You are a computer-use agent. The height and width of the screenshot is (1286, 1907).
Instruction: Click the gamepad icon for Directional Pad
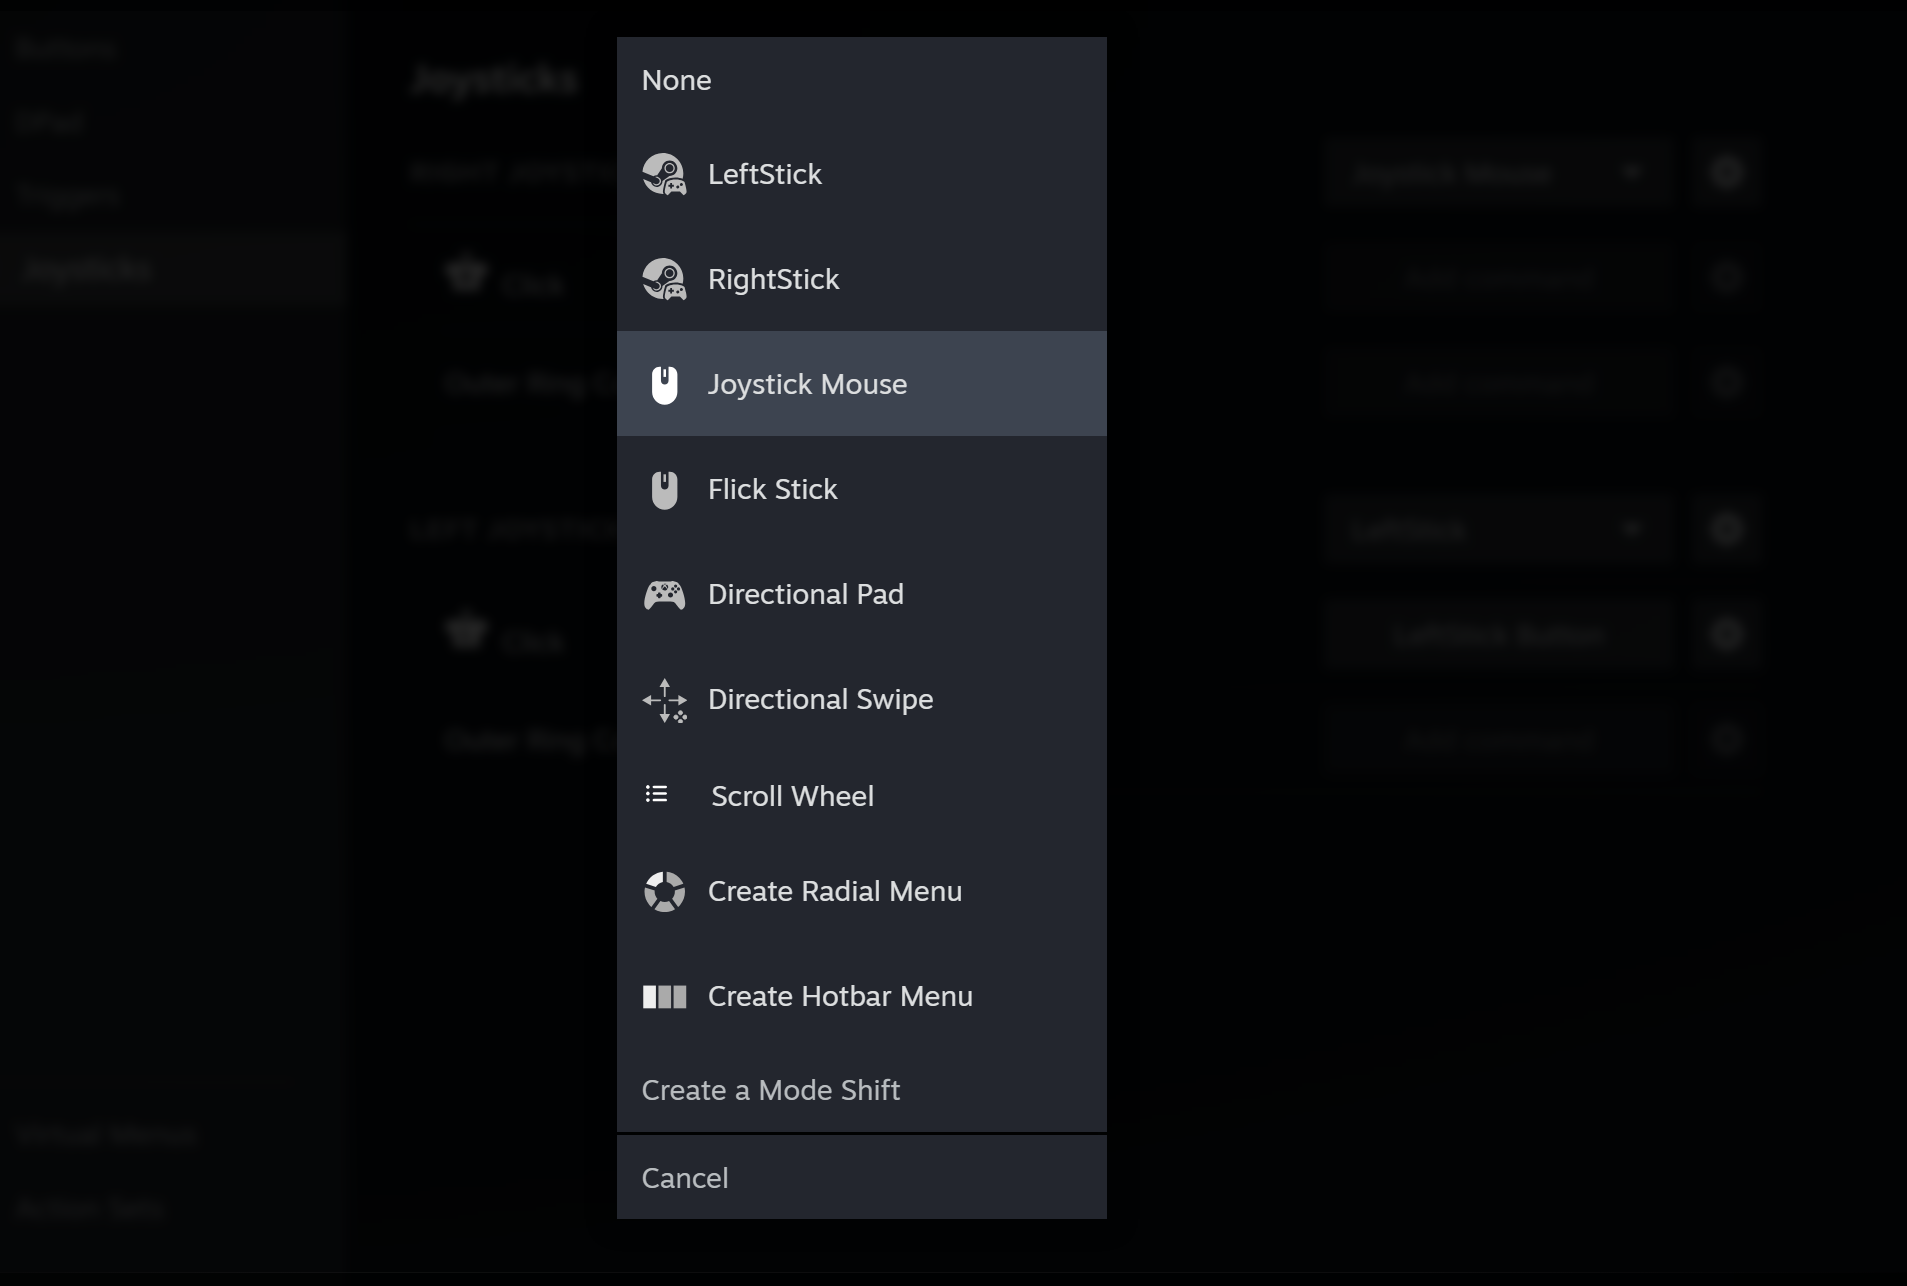pos(664,595)
